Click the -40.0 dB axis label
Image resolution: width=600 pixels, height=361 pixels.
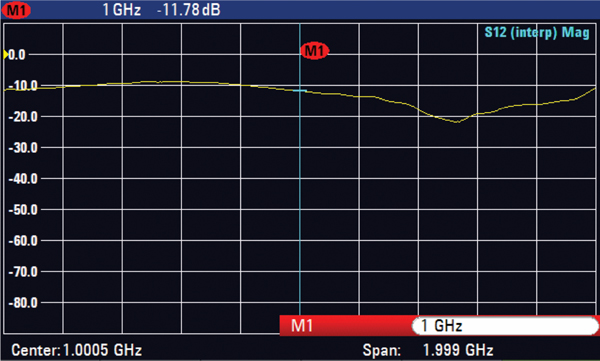click(x=23, y=179)
